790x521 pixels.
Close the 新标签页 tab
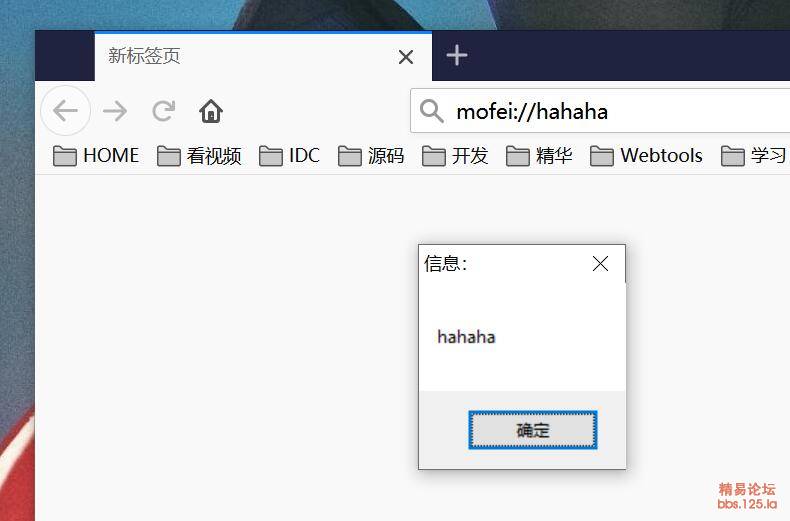[x=406, y=57]
